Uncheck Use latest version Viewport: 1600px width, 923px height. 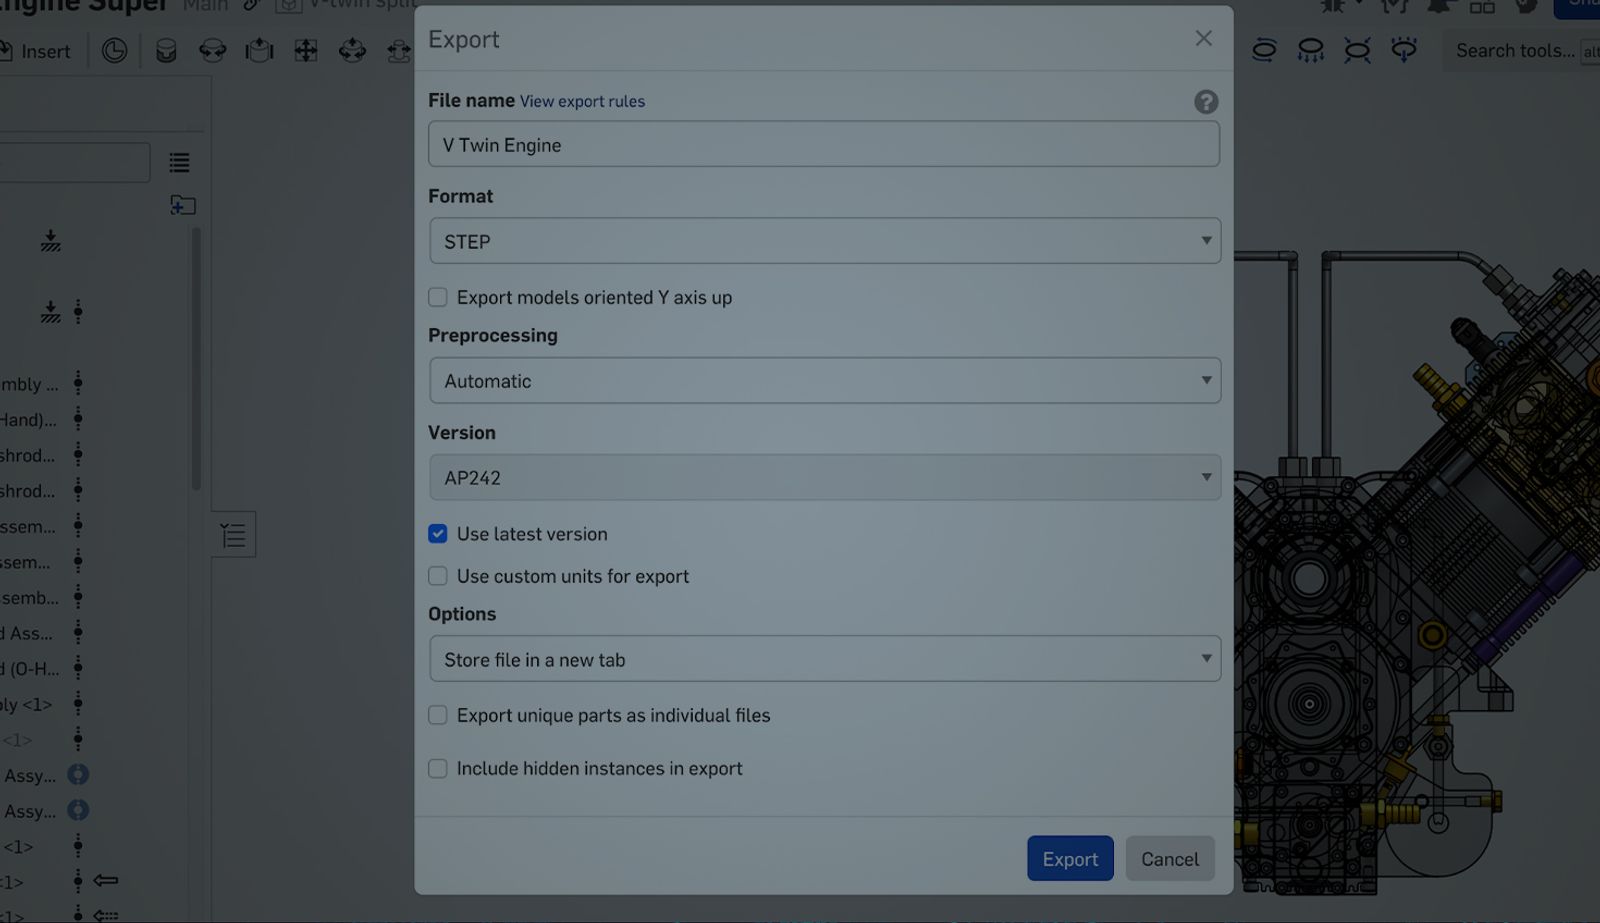click(438, 534)
